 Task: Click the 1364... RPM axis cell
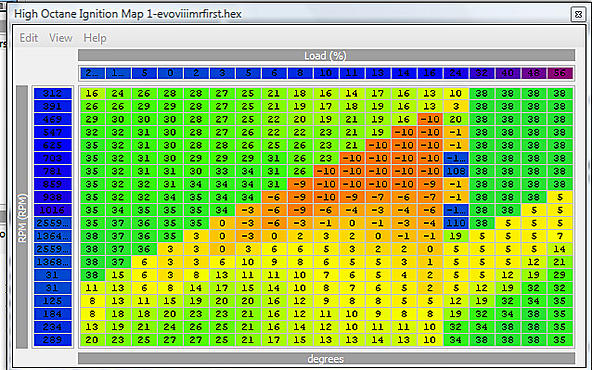(x=52, y=236)
